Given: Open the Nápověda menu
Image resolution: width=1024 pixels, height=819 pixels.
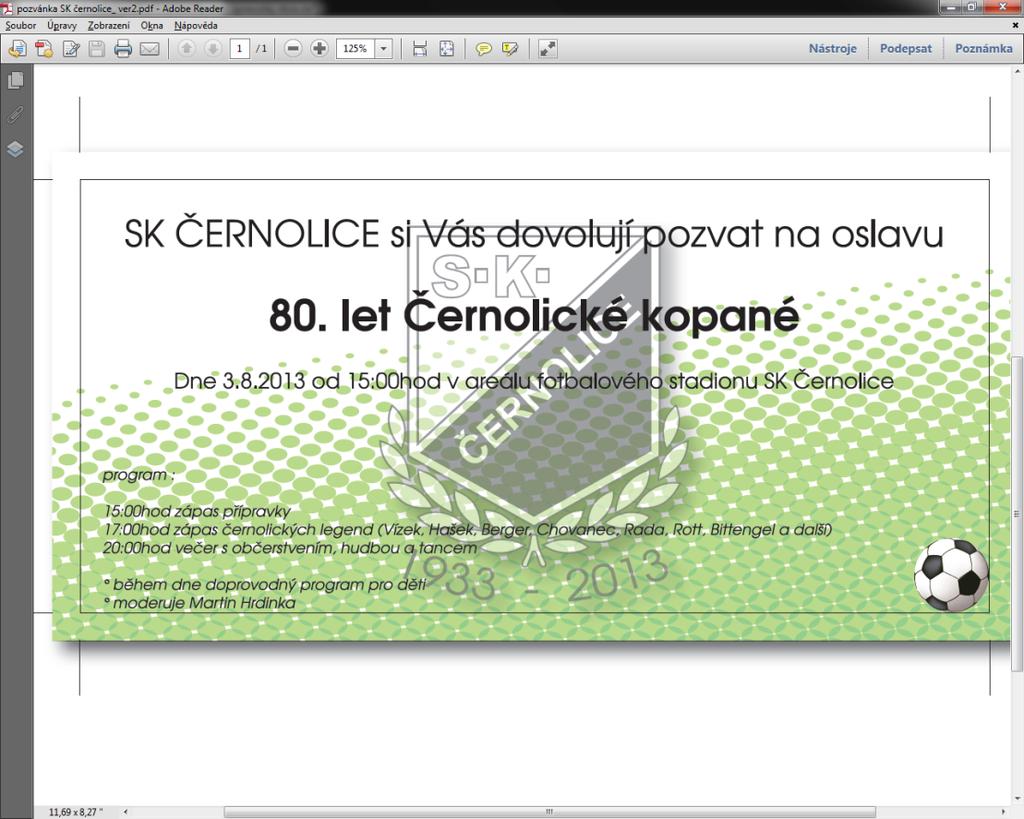Looking at the screenshot, I should pos(196,25).
